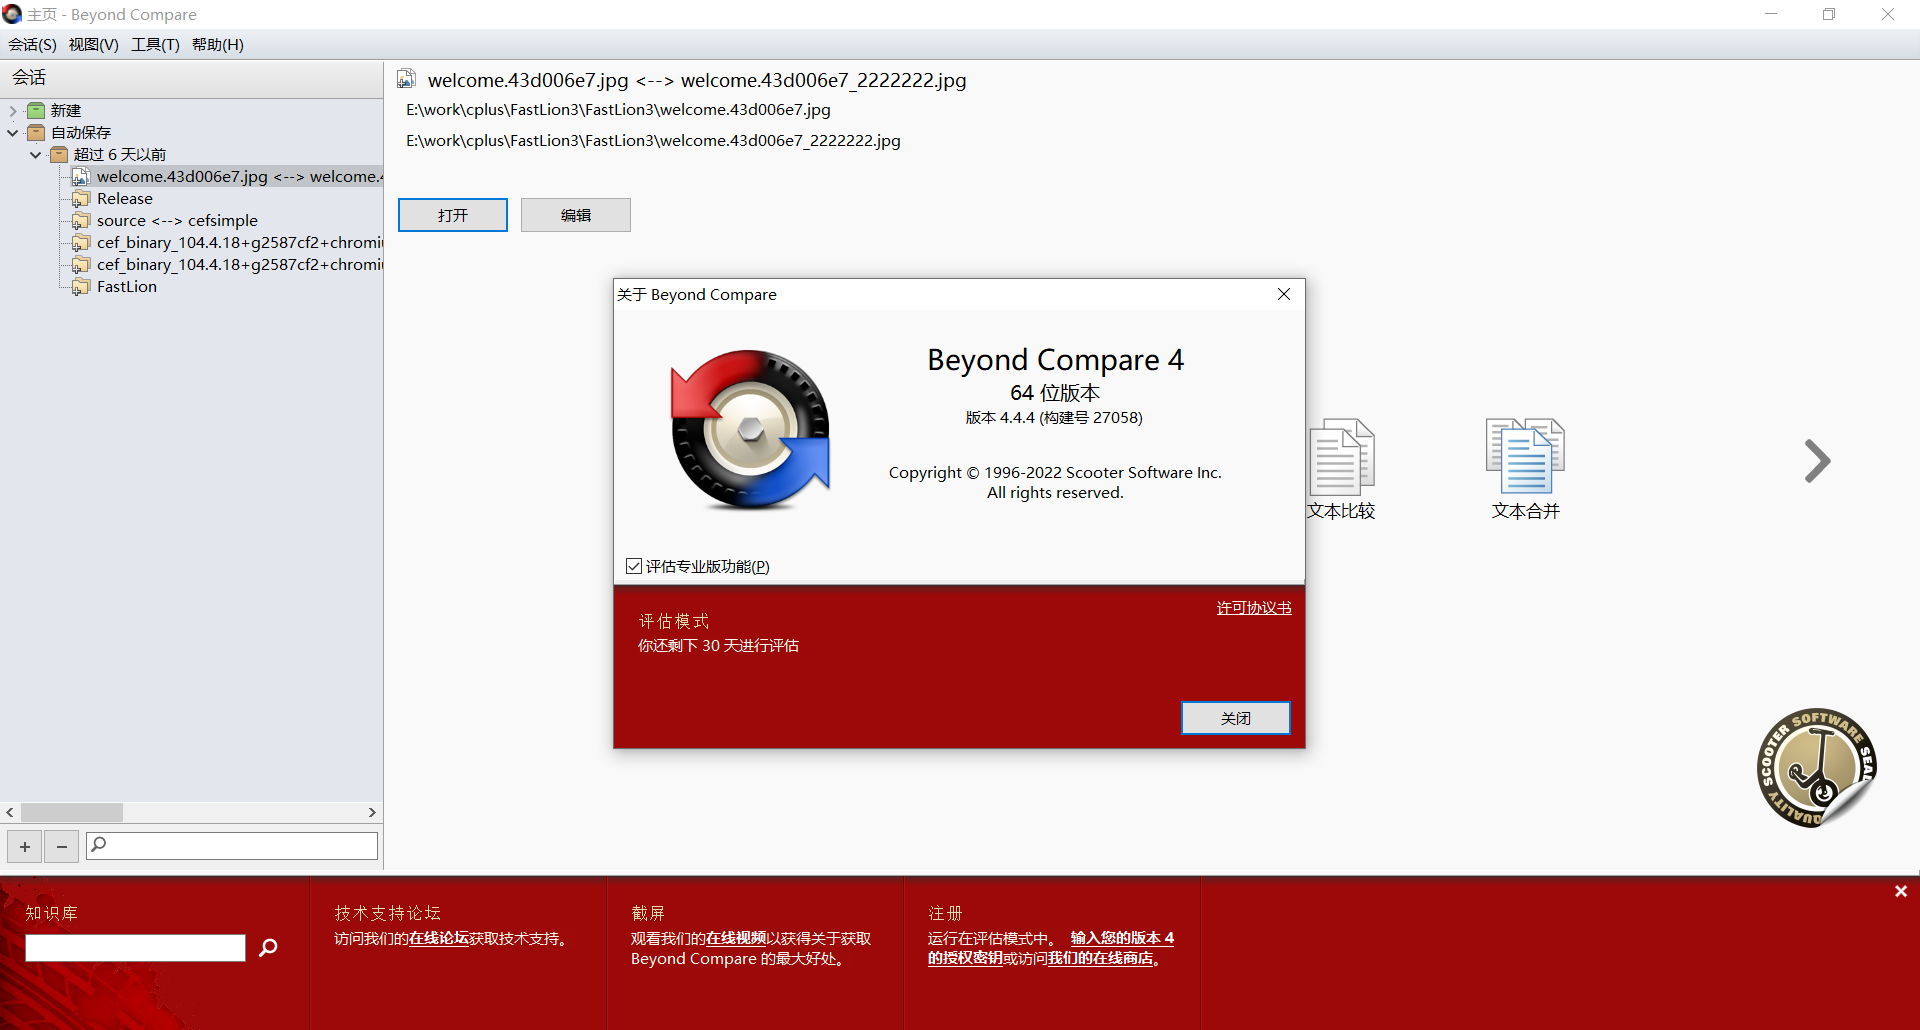Click the Scooter Software quality seal
The width and height of the screenshot is (1920, 1030).
1817,768
